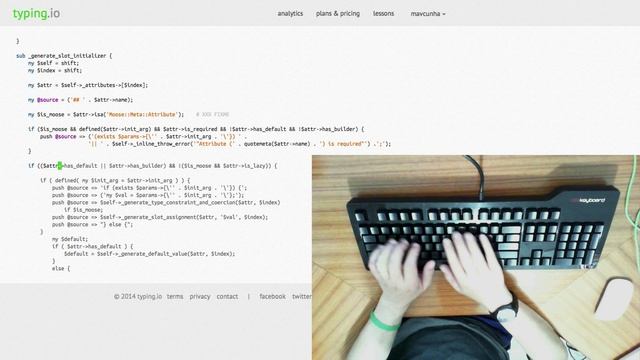Click the keyboard webcam video overlay

pyautogui.click(x=476, y=257)
